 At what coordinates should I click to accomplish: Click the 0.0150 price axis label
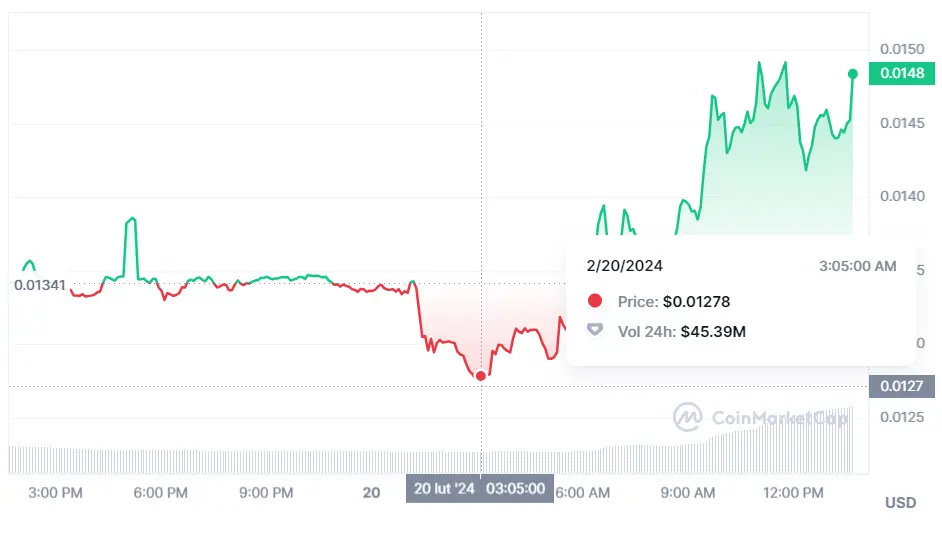(901, 49)
